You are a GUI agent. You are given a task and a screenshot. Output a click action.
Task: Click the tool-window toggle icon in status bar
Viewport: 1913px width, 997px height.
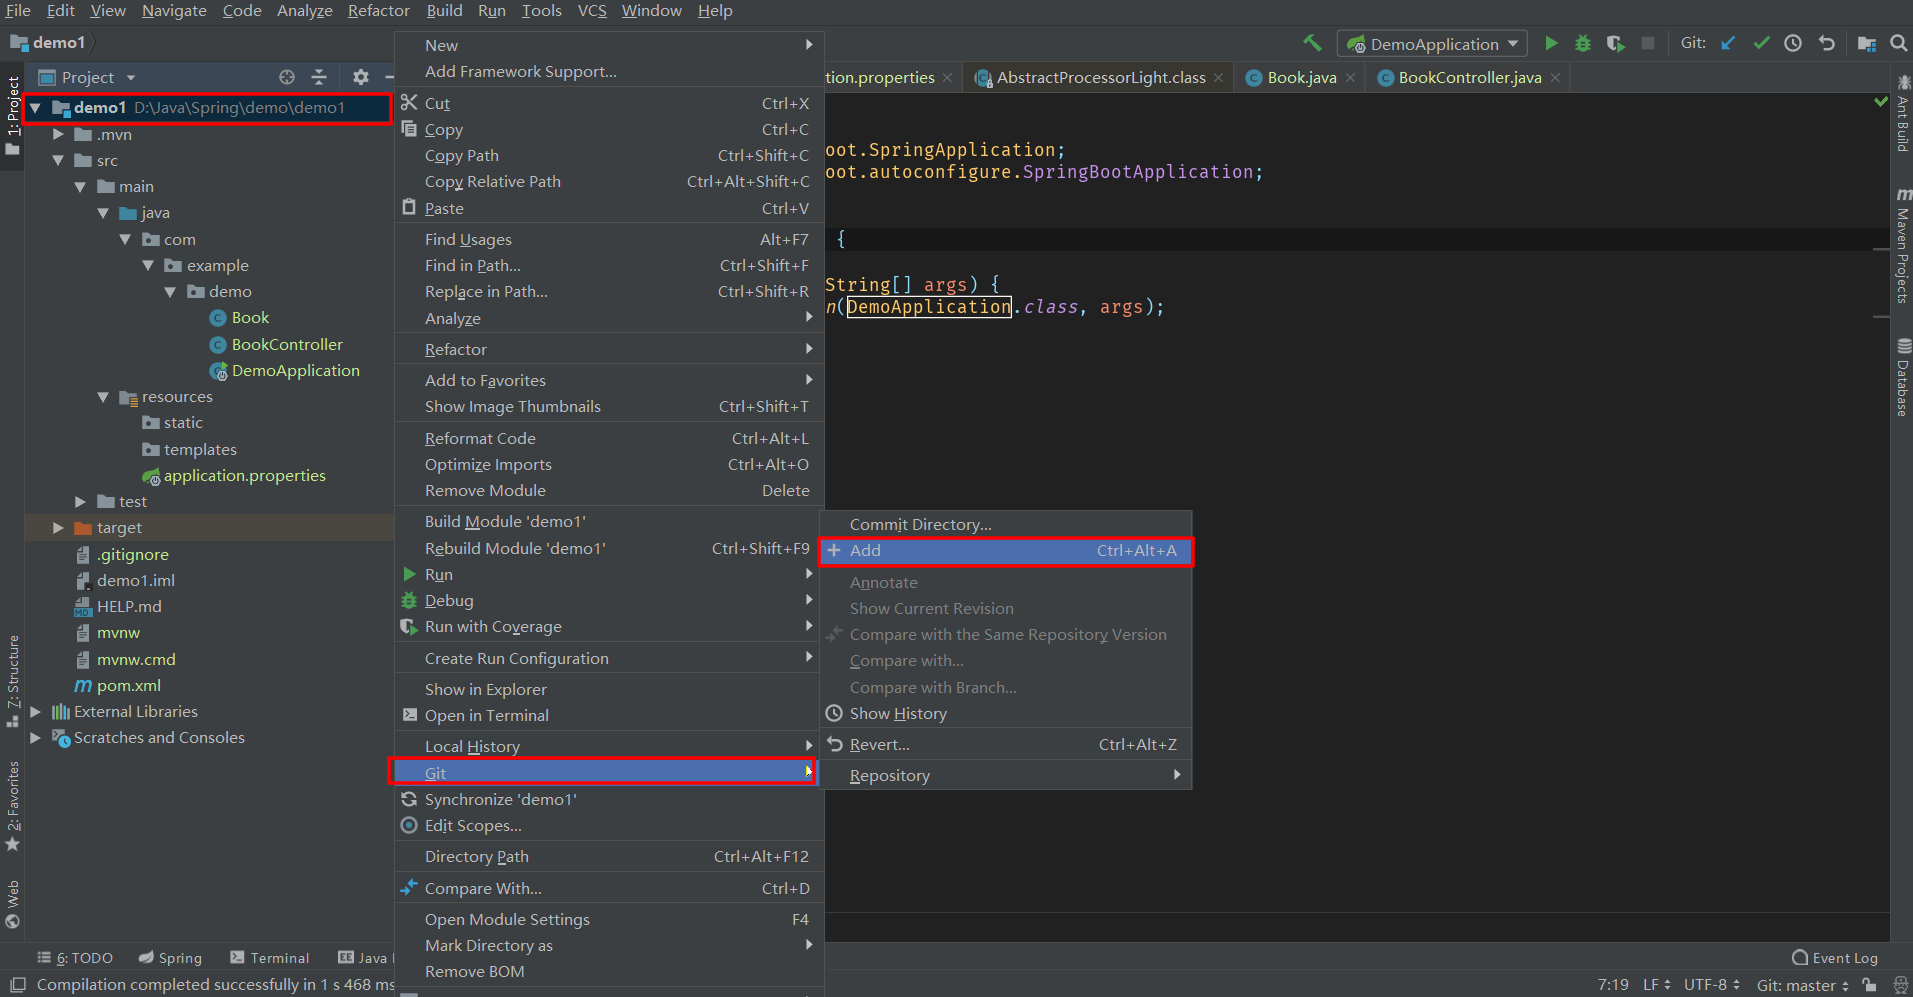click(17, 985)
